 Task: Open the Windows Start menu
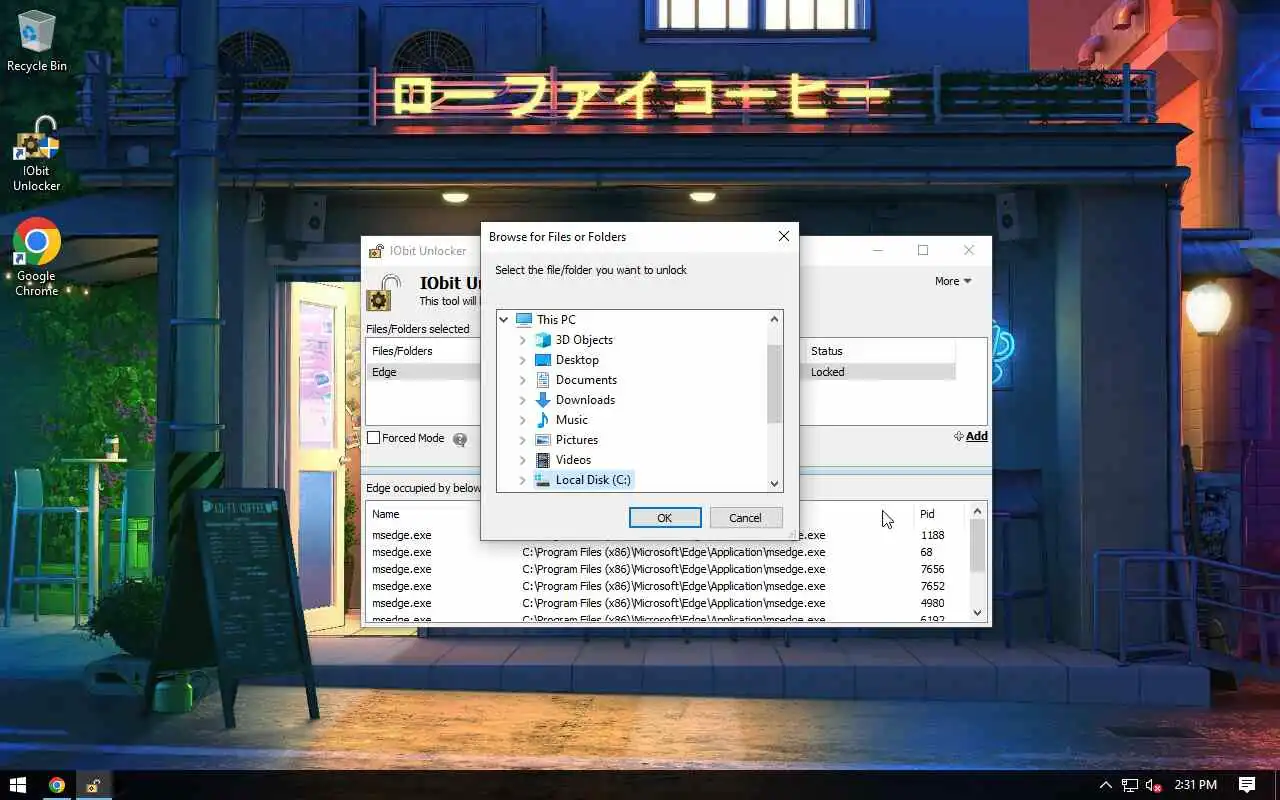pyautogui.click(x=17, y=785)
